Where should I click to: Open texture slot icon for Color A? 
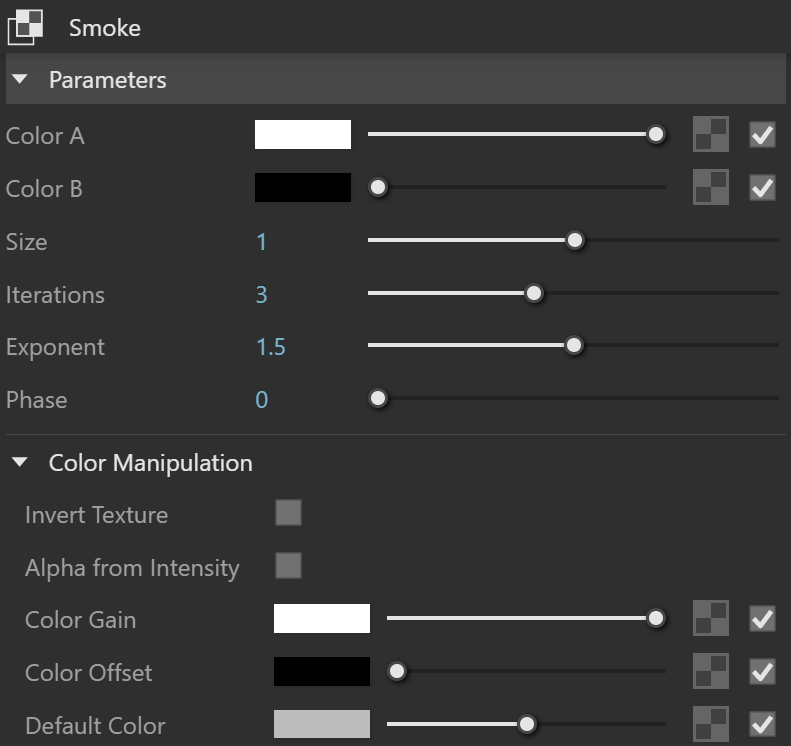click(711, 134)
